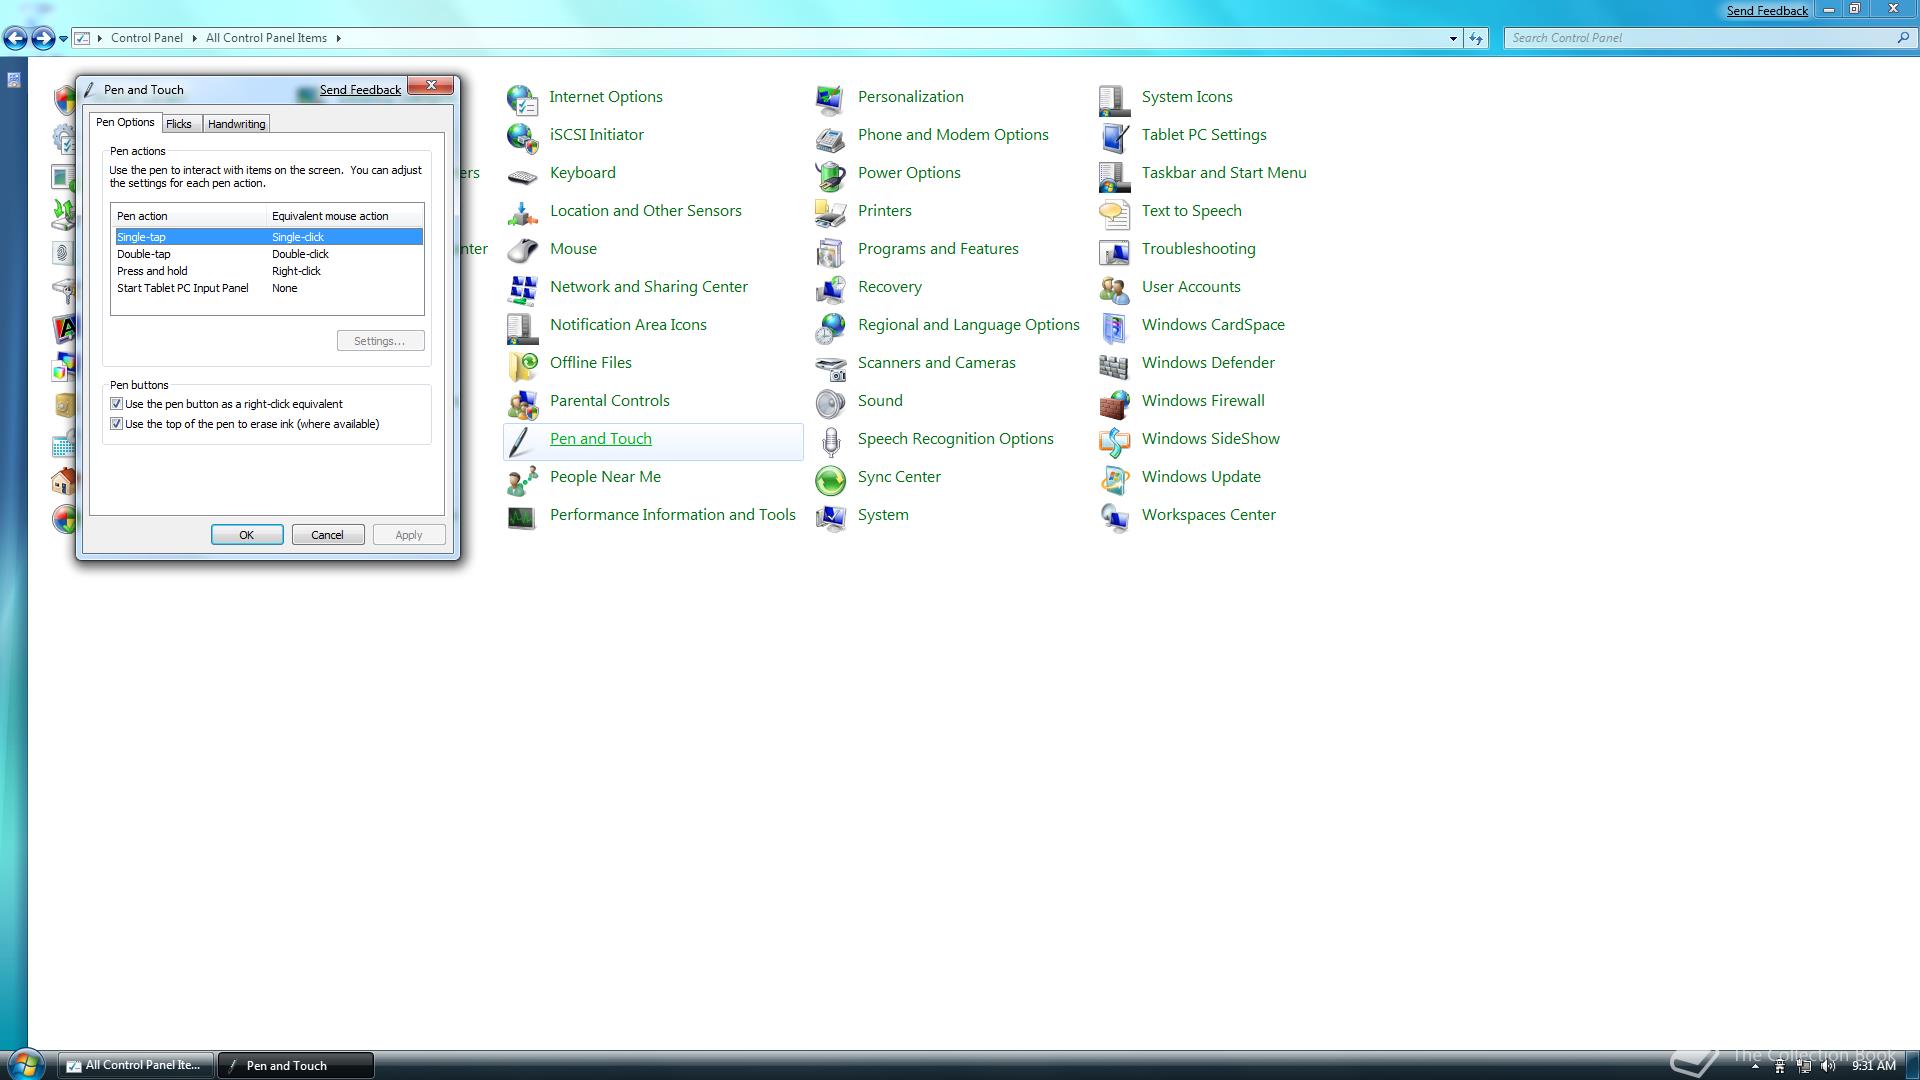
Task: Click the clock showing 9:31 AM
Action: 1874,1066
